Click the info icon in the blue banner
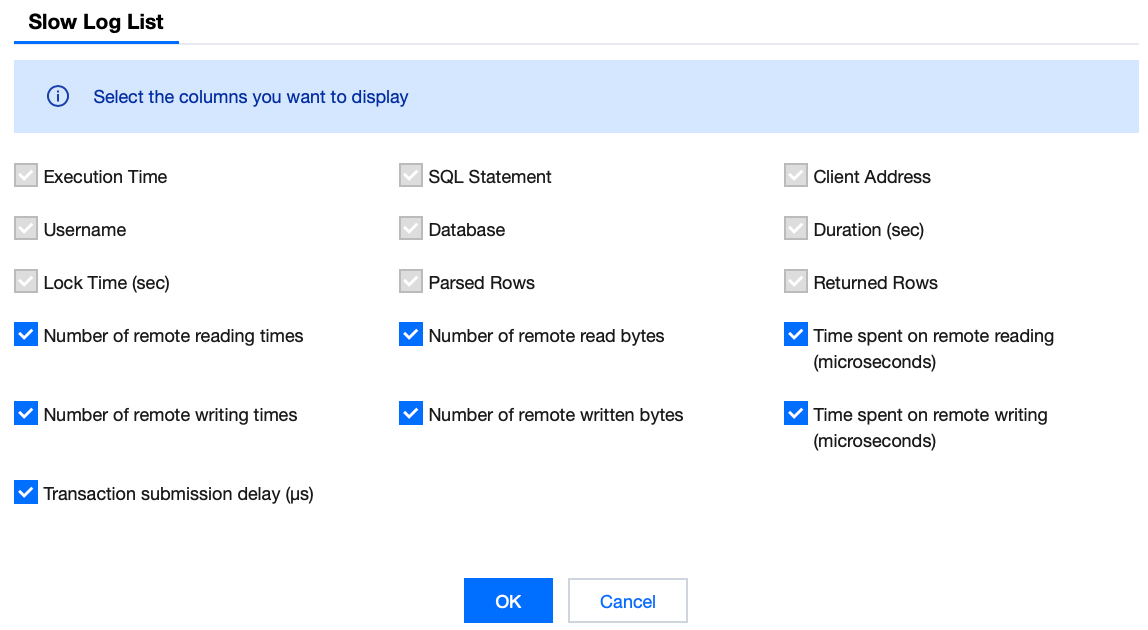Screen dimensions: 1148x630 pos(58,97)
